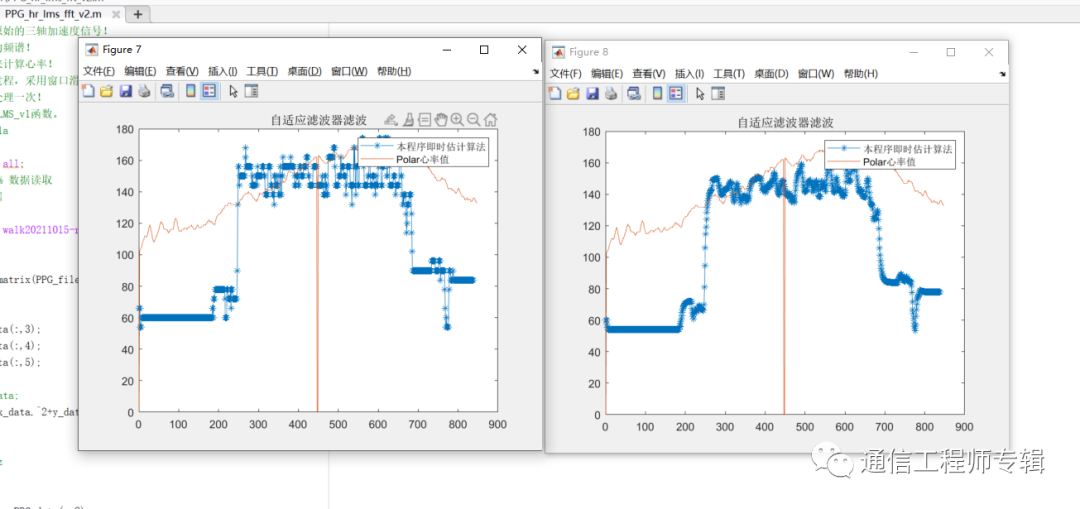
Task: Select Edit Plot arrow in Figure 8
Action: click(x=700, y=94)
